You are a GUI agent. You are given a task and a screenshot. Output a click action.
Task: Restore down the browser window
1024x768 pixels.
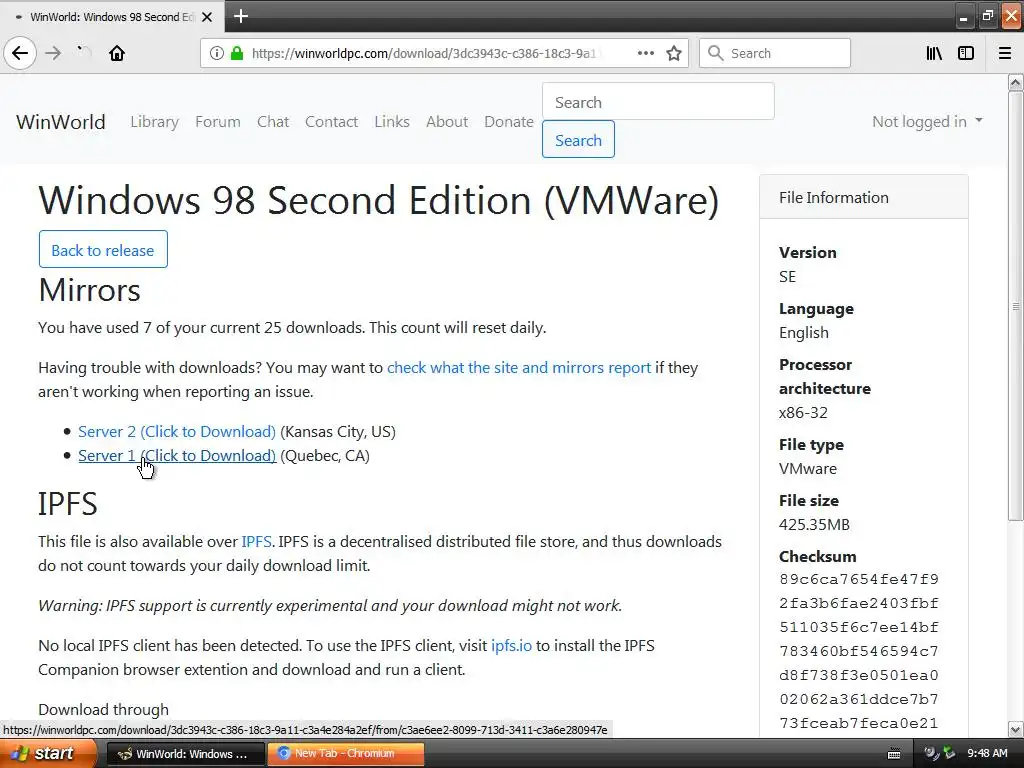987,16
